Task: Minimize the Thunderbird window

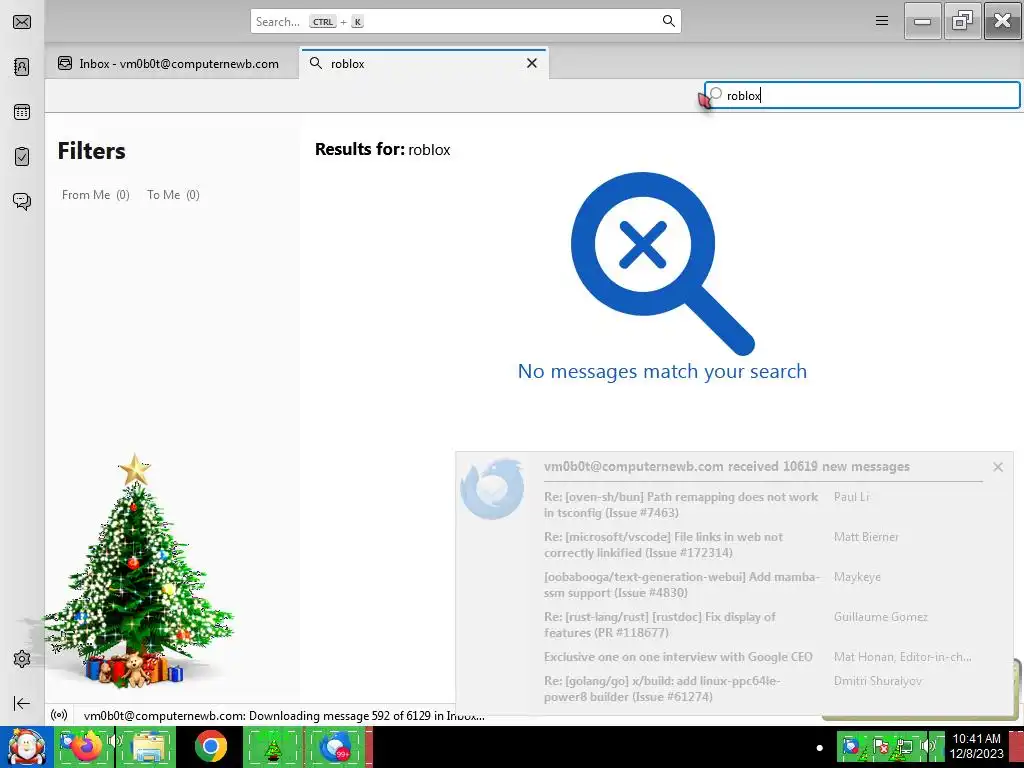Action: click(922, 21)
